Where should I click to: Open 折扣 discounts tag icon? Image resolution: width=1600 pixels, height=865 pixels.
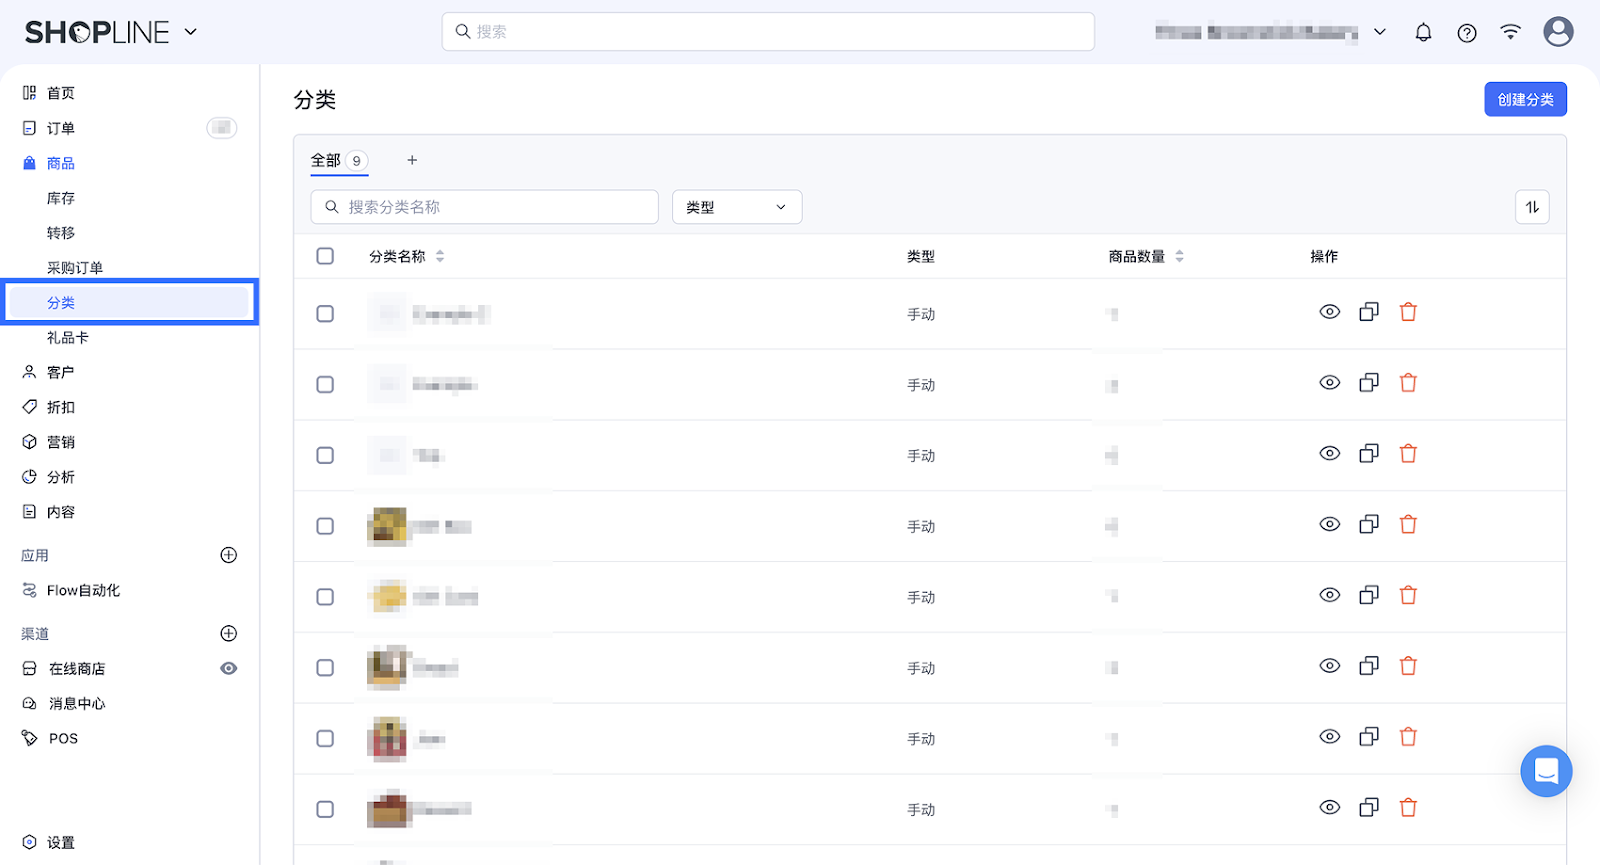tap(30, 407)
